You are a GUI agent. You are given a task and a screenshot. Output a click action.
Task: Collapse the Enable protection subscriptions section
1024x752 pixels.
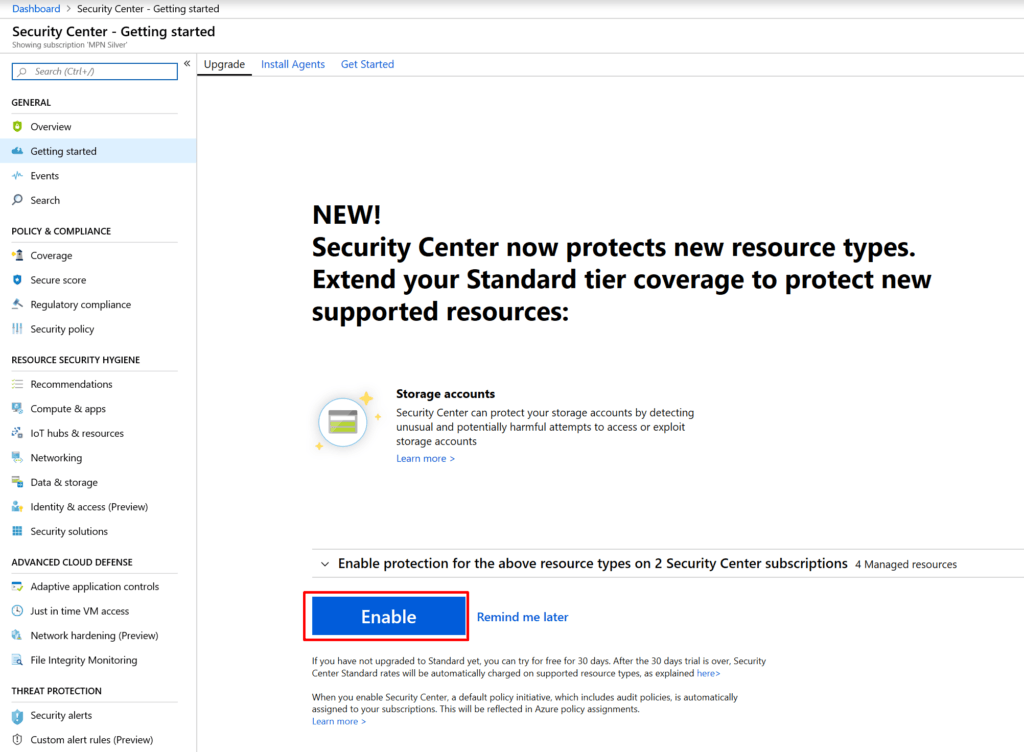coord(325,563)
